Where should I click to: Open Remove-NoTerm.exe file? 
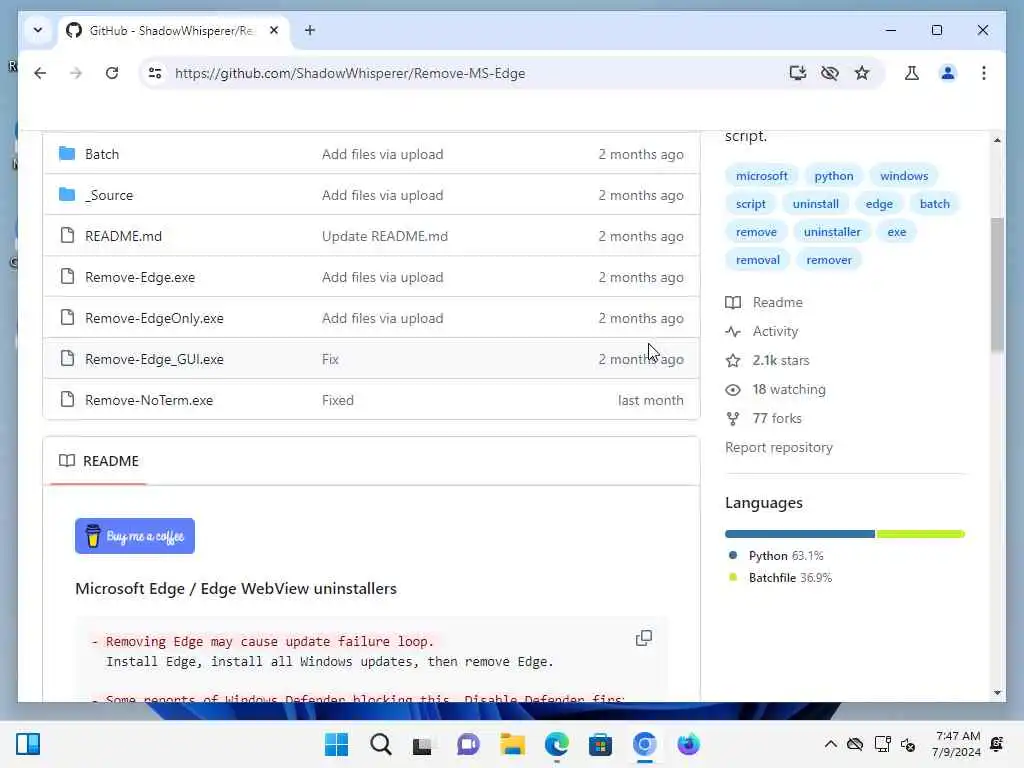(149, 400)
